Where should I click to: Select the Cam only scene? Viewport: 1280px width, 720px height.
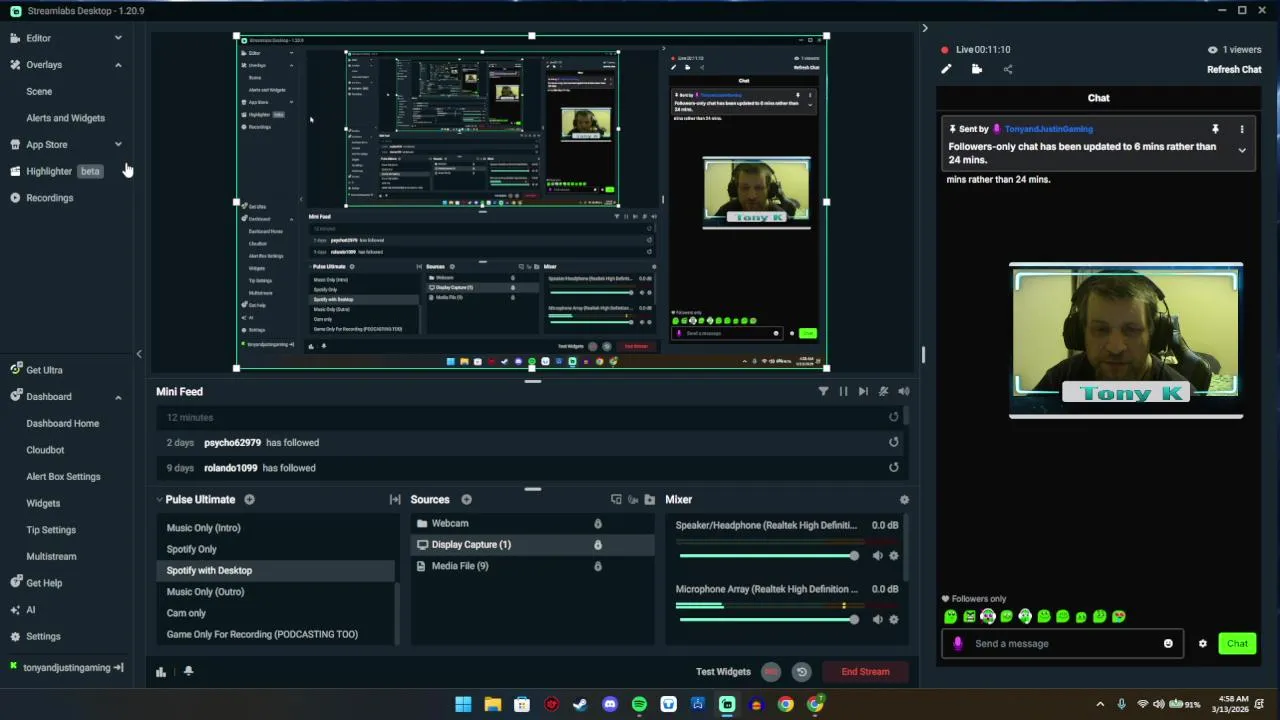point(186,613)
